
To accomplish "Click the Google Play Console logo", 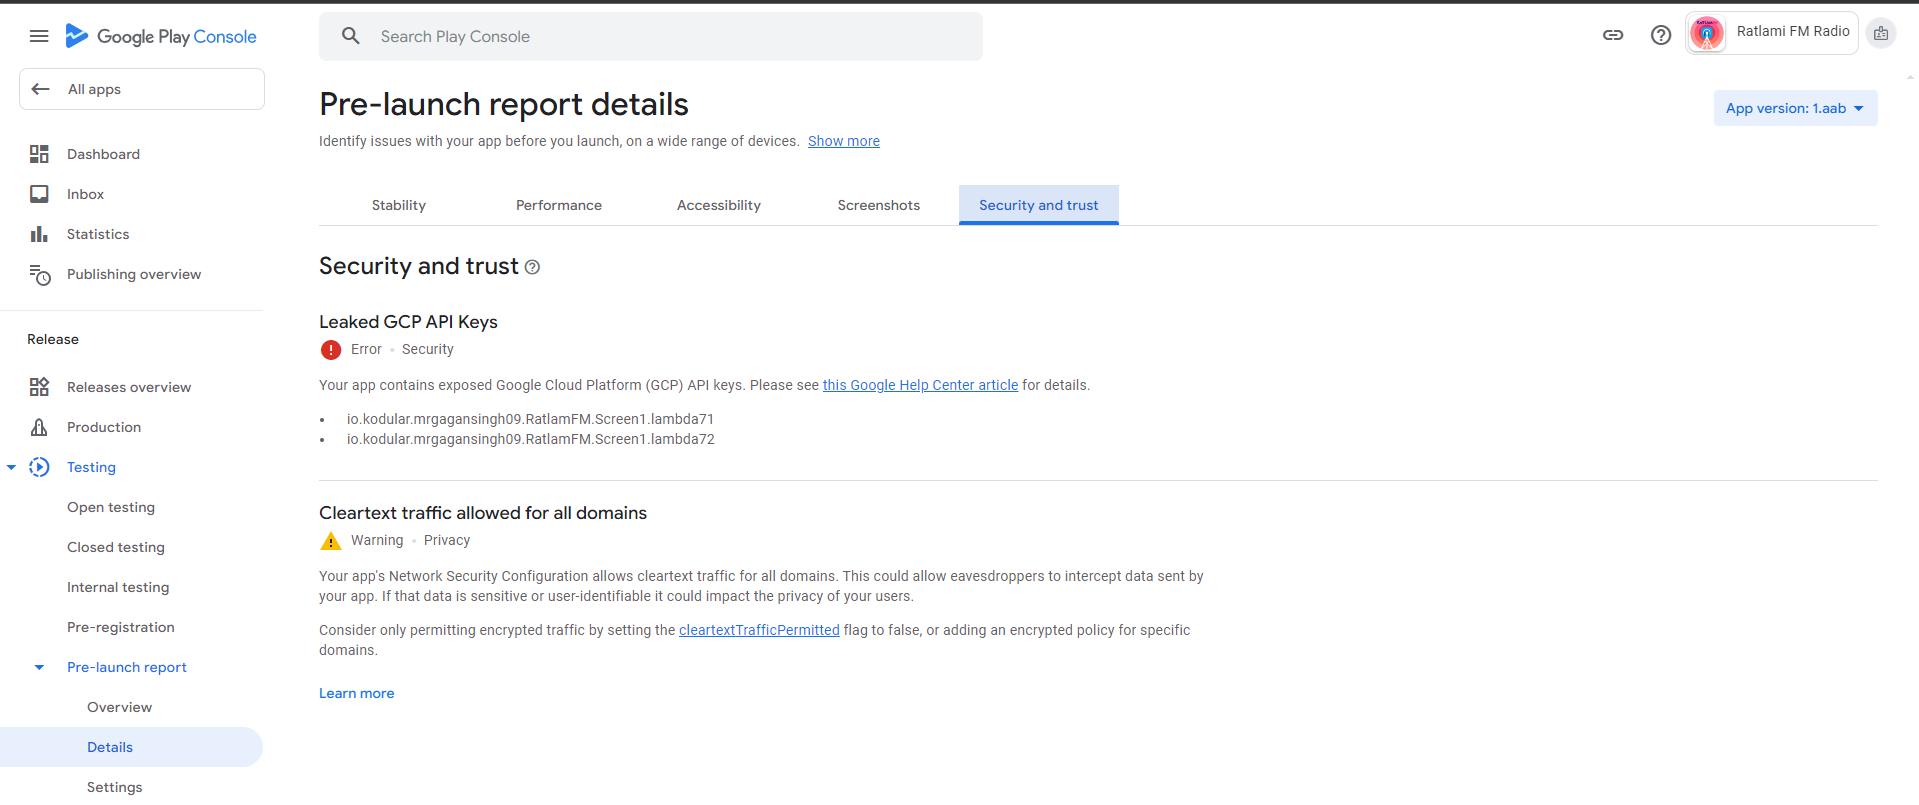I will coord(161,36).
